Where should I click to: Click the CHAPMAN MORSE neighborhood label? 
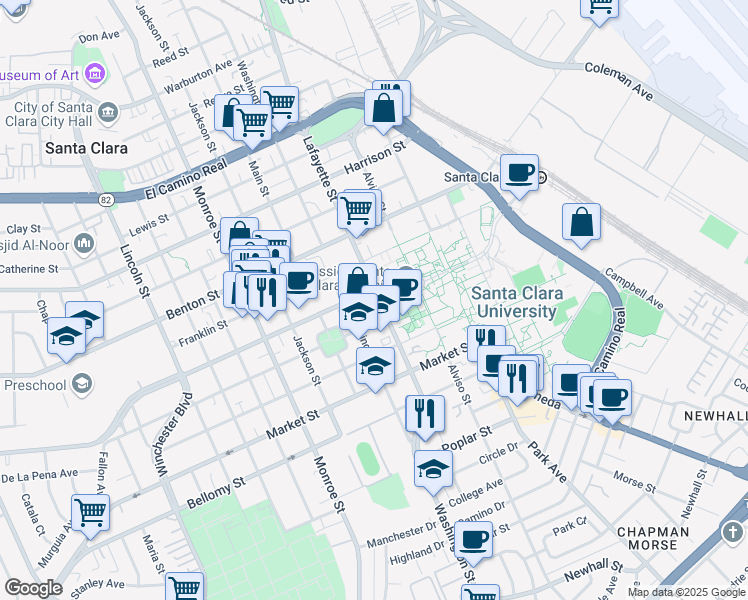pyautogui.click(x=653, y=538)
